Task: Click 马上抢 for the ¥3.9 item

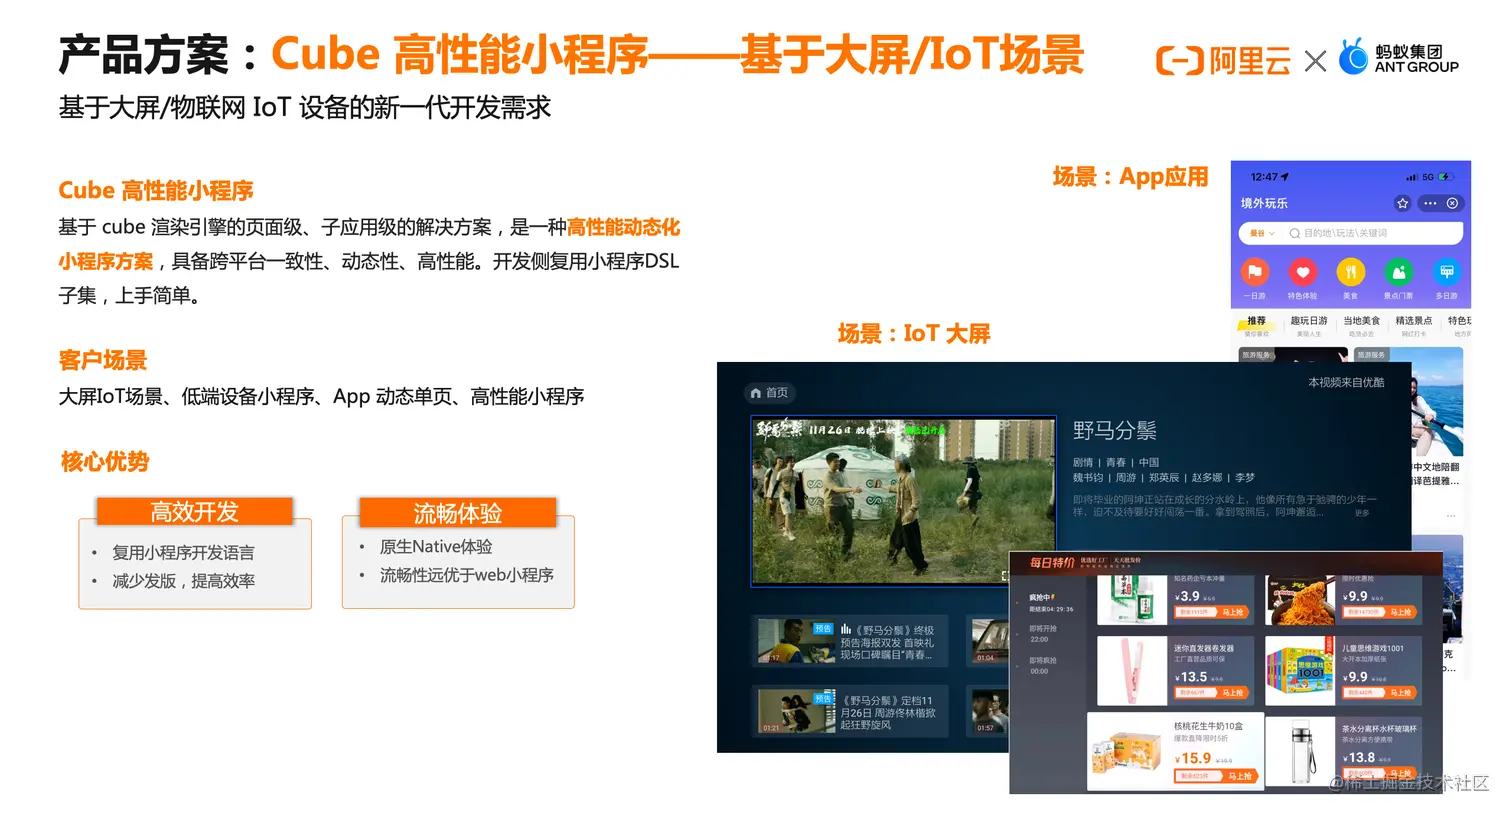Action: (1232, 612)
